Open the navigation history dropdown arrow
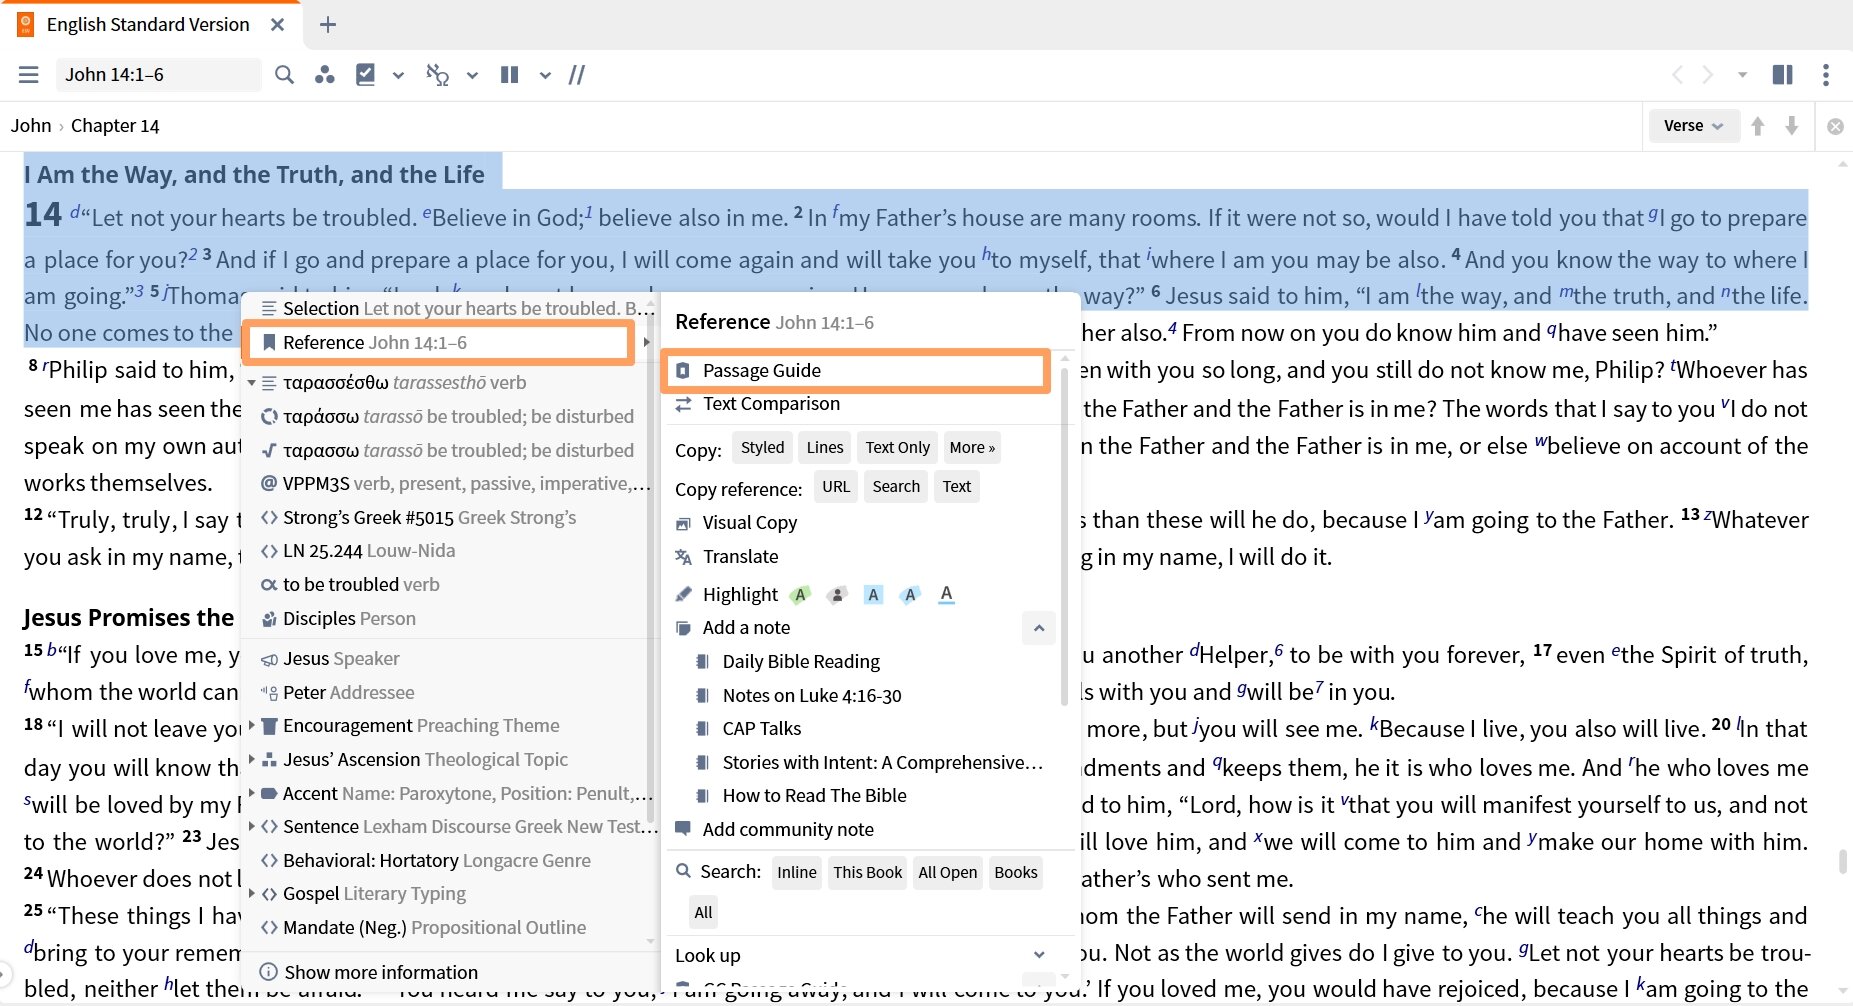The width and height of the screenshot is (1853, 1006). (x=1743, y=75)
